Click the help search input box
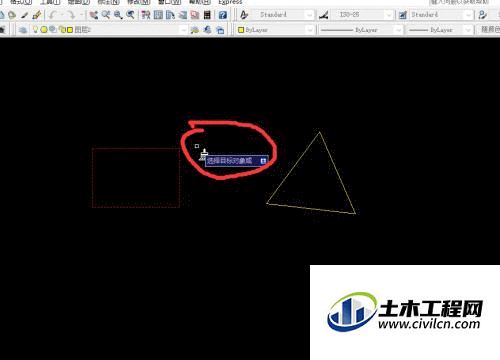 [460, 2]
